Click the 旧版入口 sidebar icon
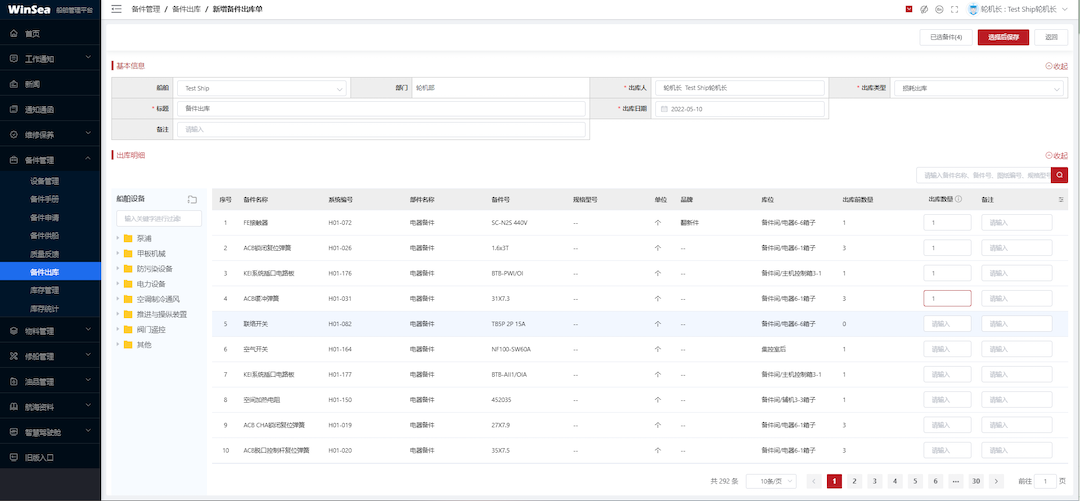Image resolution: width=1080 pixels, height=501 pixels. 14,457
